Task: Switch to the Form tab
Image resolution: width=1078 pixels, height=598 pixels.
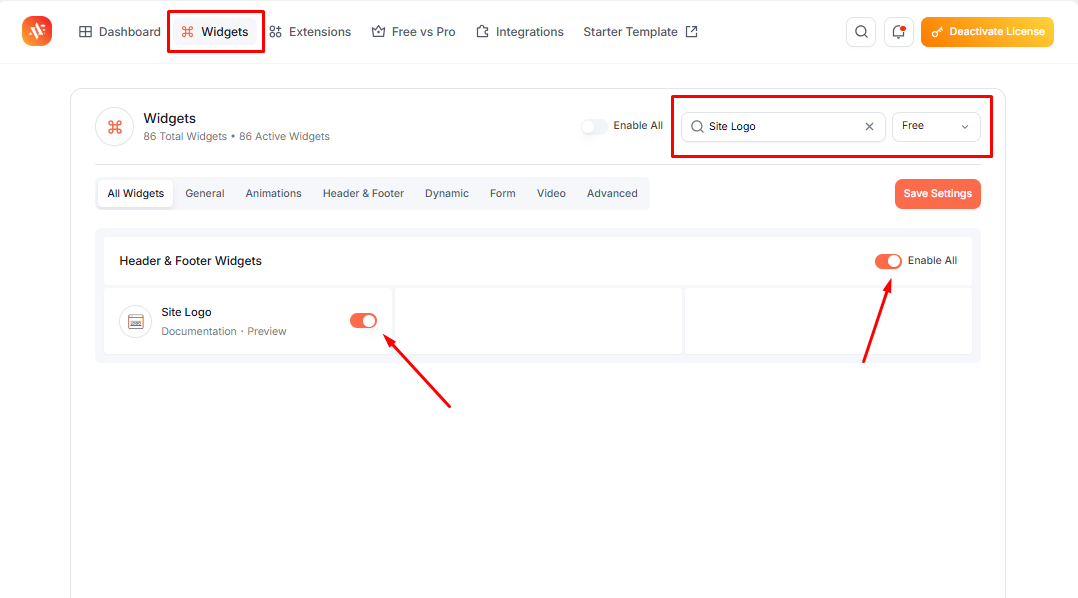Action: coord(503,194)
